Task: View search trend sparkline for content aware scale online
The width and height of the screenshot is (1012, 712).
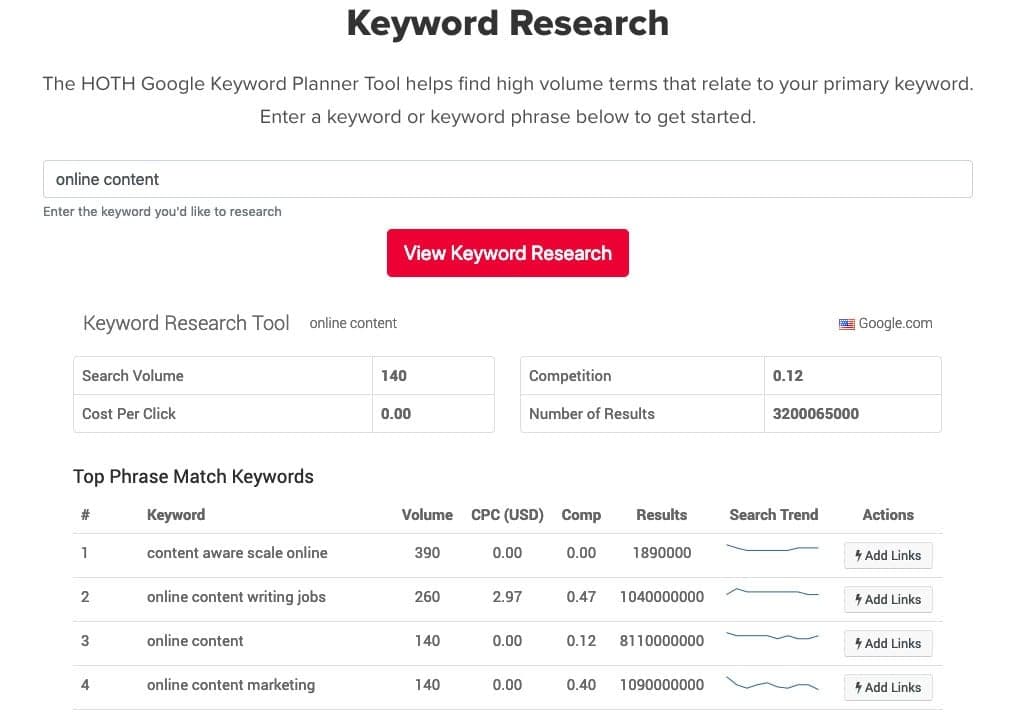Action: pos(772,549)
